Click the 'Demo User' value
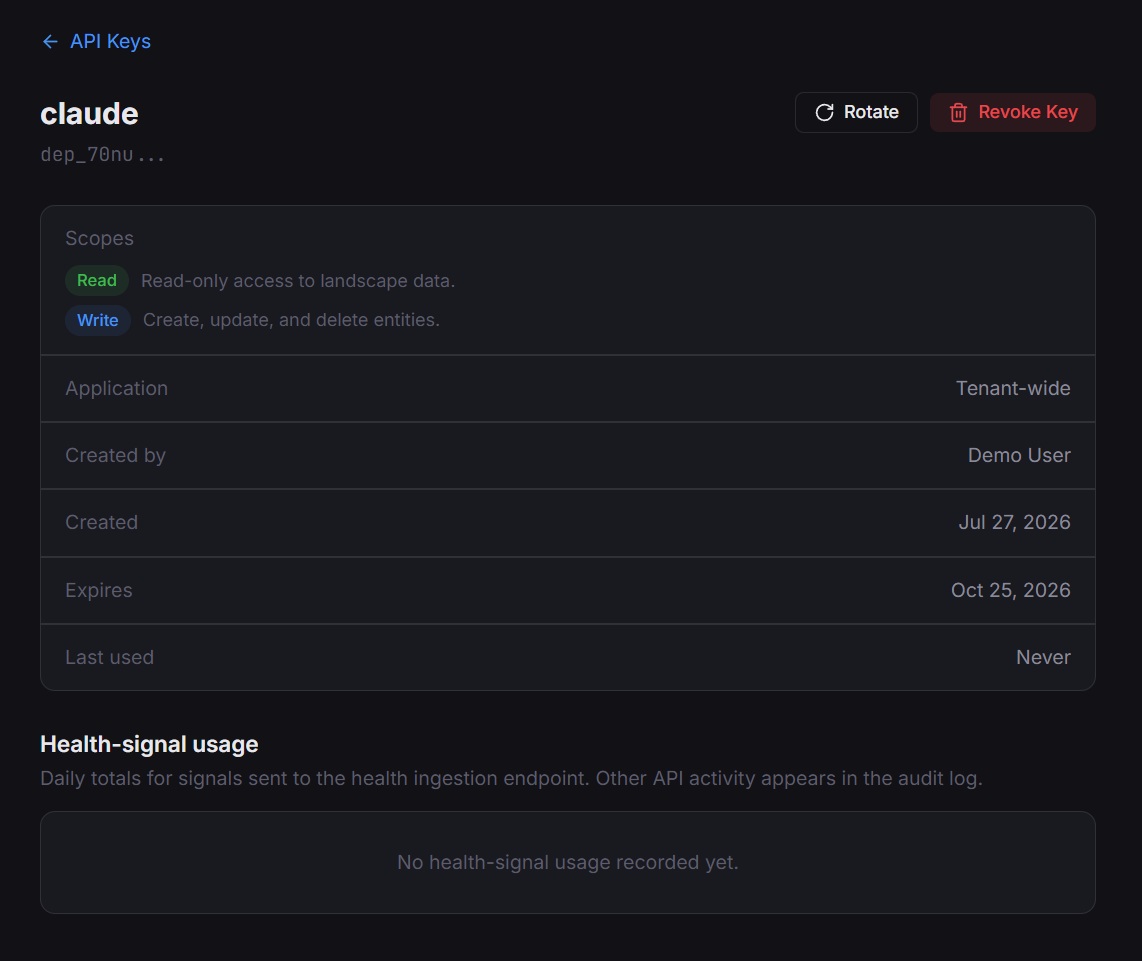Viewport: 1142px width, 961px height. 1019,455
